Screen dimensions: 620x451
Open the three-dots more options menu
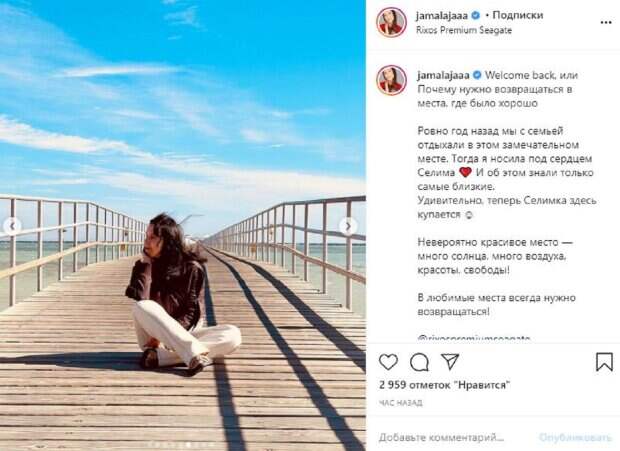606,23
